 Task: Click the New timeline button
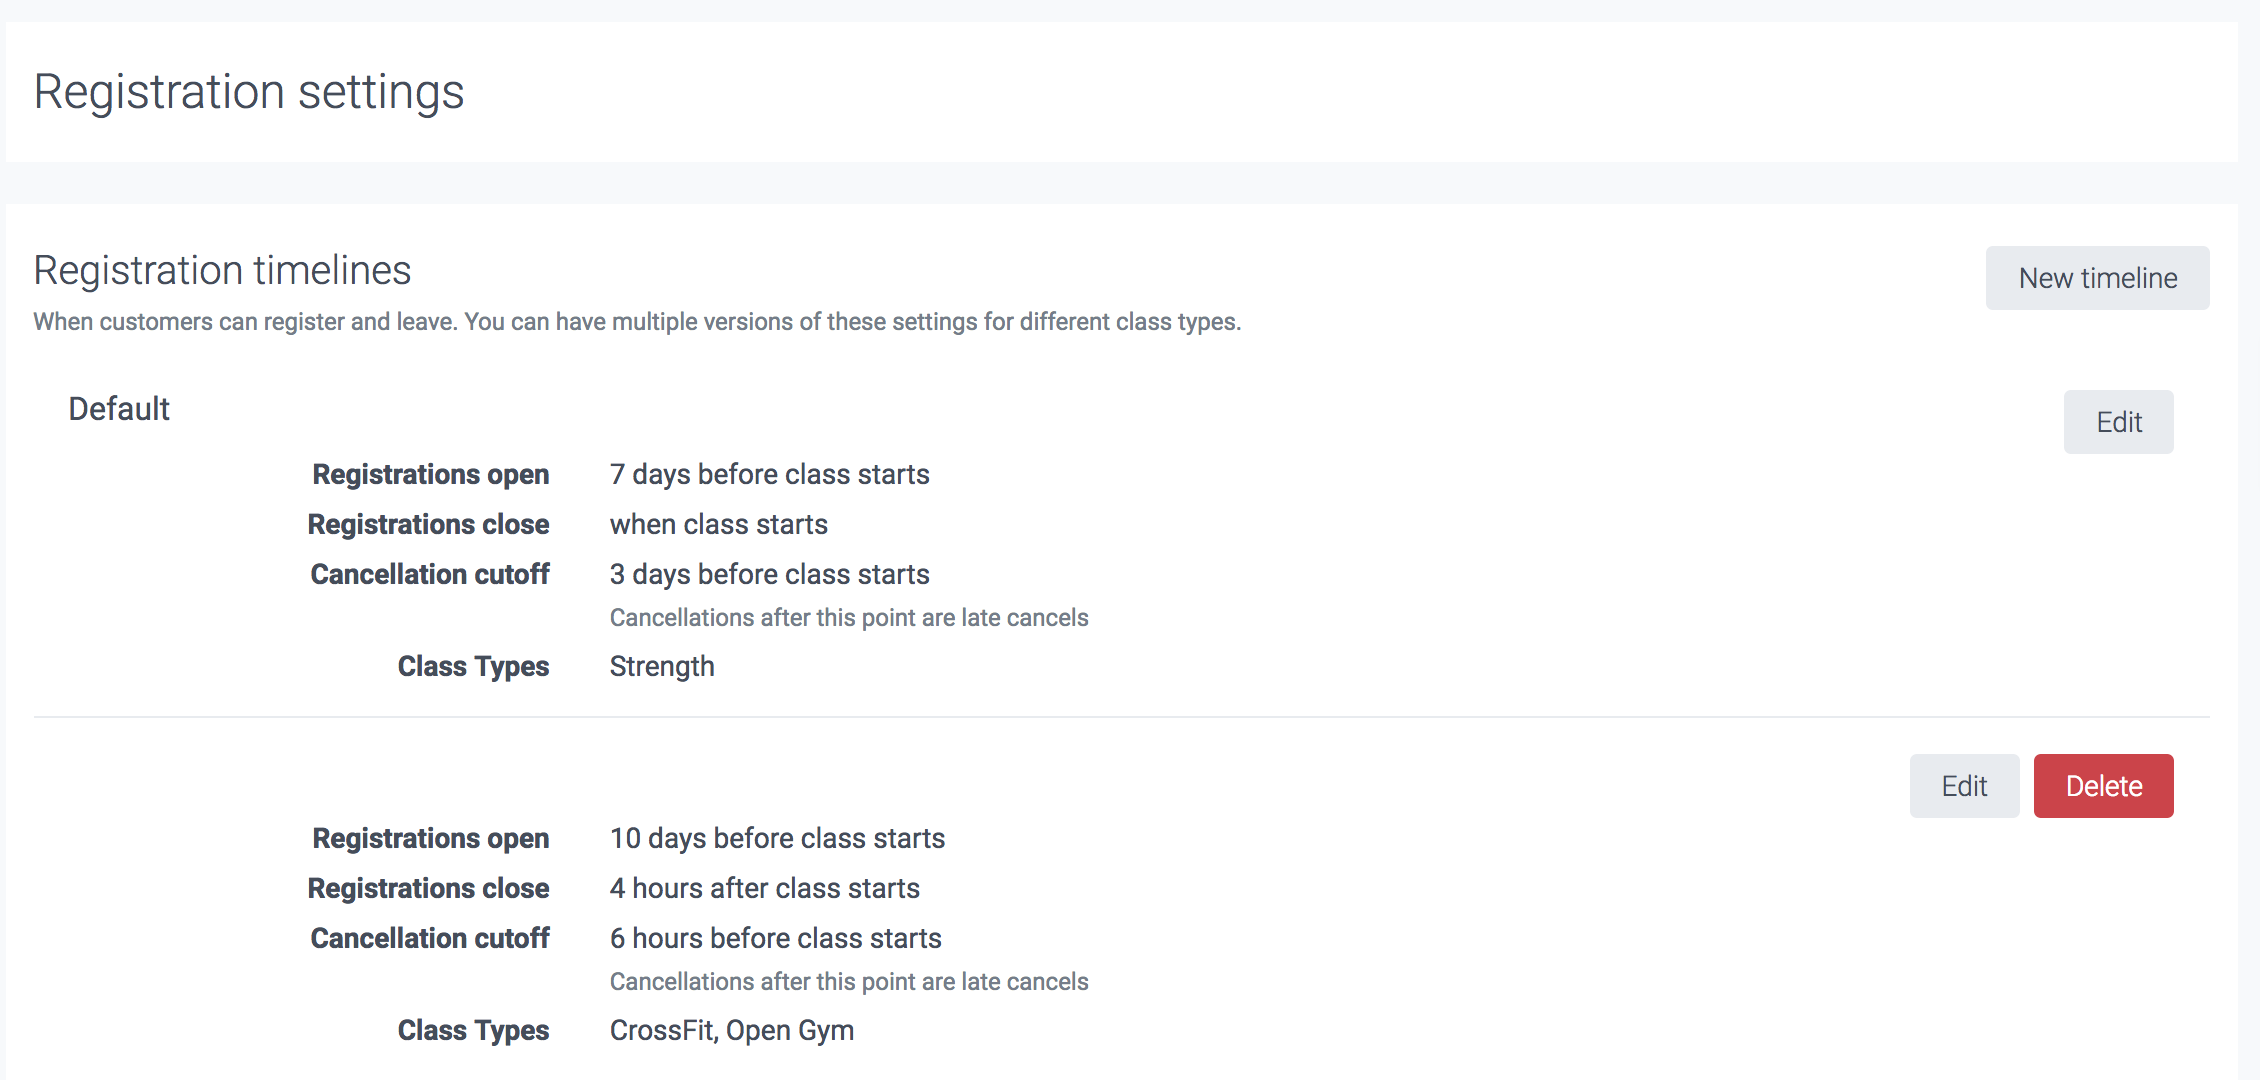[x=2097, y=278]
